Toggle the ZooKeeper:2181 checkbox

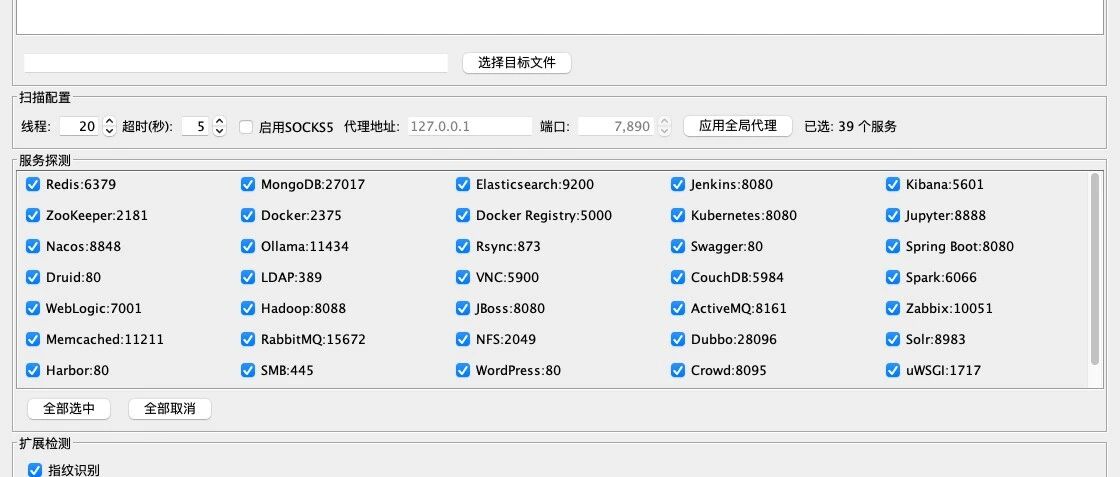33,215
